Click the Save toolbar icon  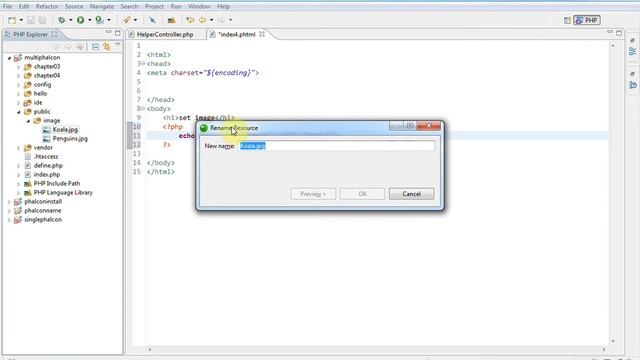pyautogui.click(x=31, y=20)
